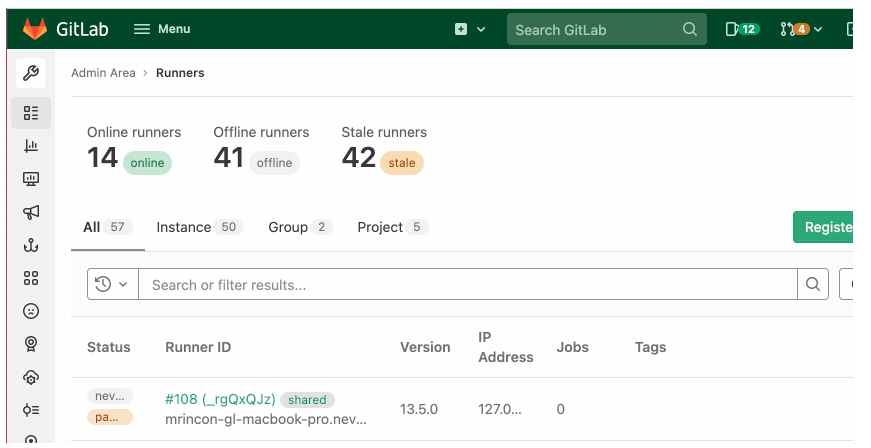Screen dimensions: 871x448
Task: Click the Runners breadcrumb
Action: pos(180,73)
